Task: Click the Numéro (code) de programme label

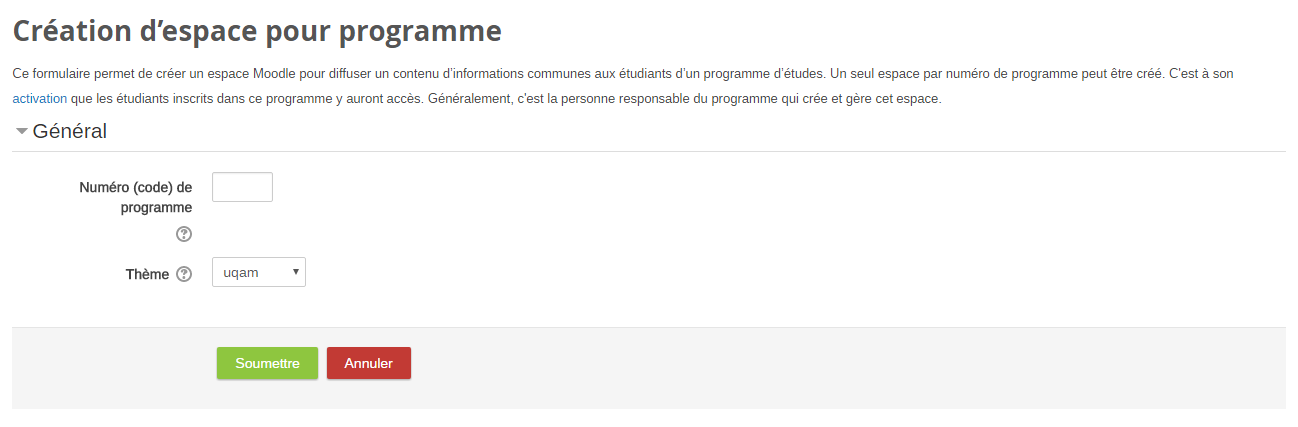Action: [136, 197]
